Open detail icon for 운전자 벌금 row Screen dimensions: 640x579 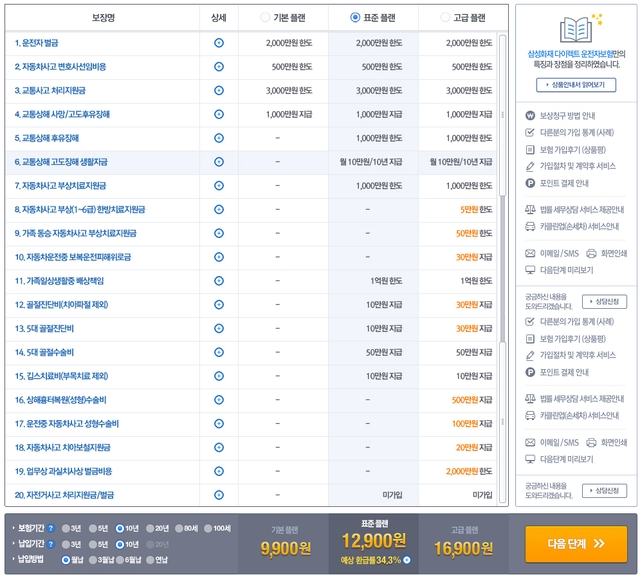tap(219, 42)
